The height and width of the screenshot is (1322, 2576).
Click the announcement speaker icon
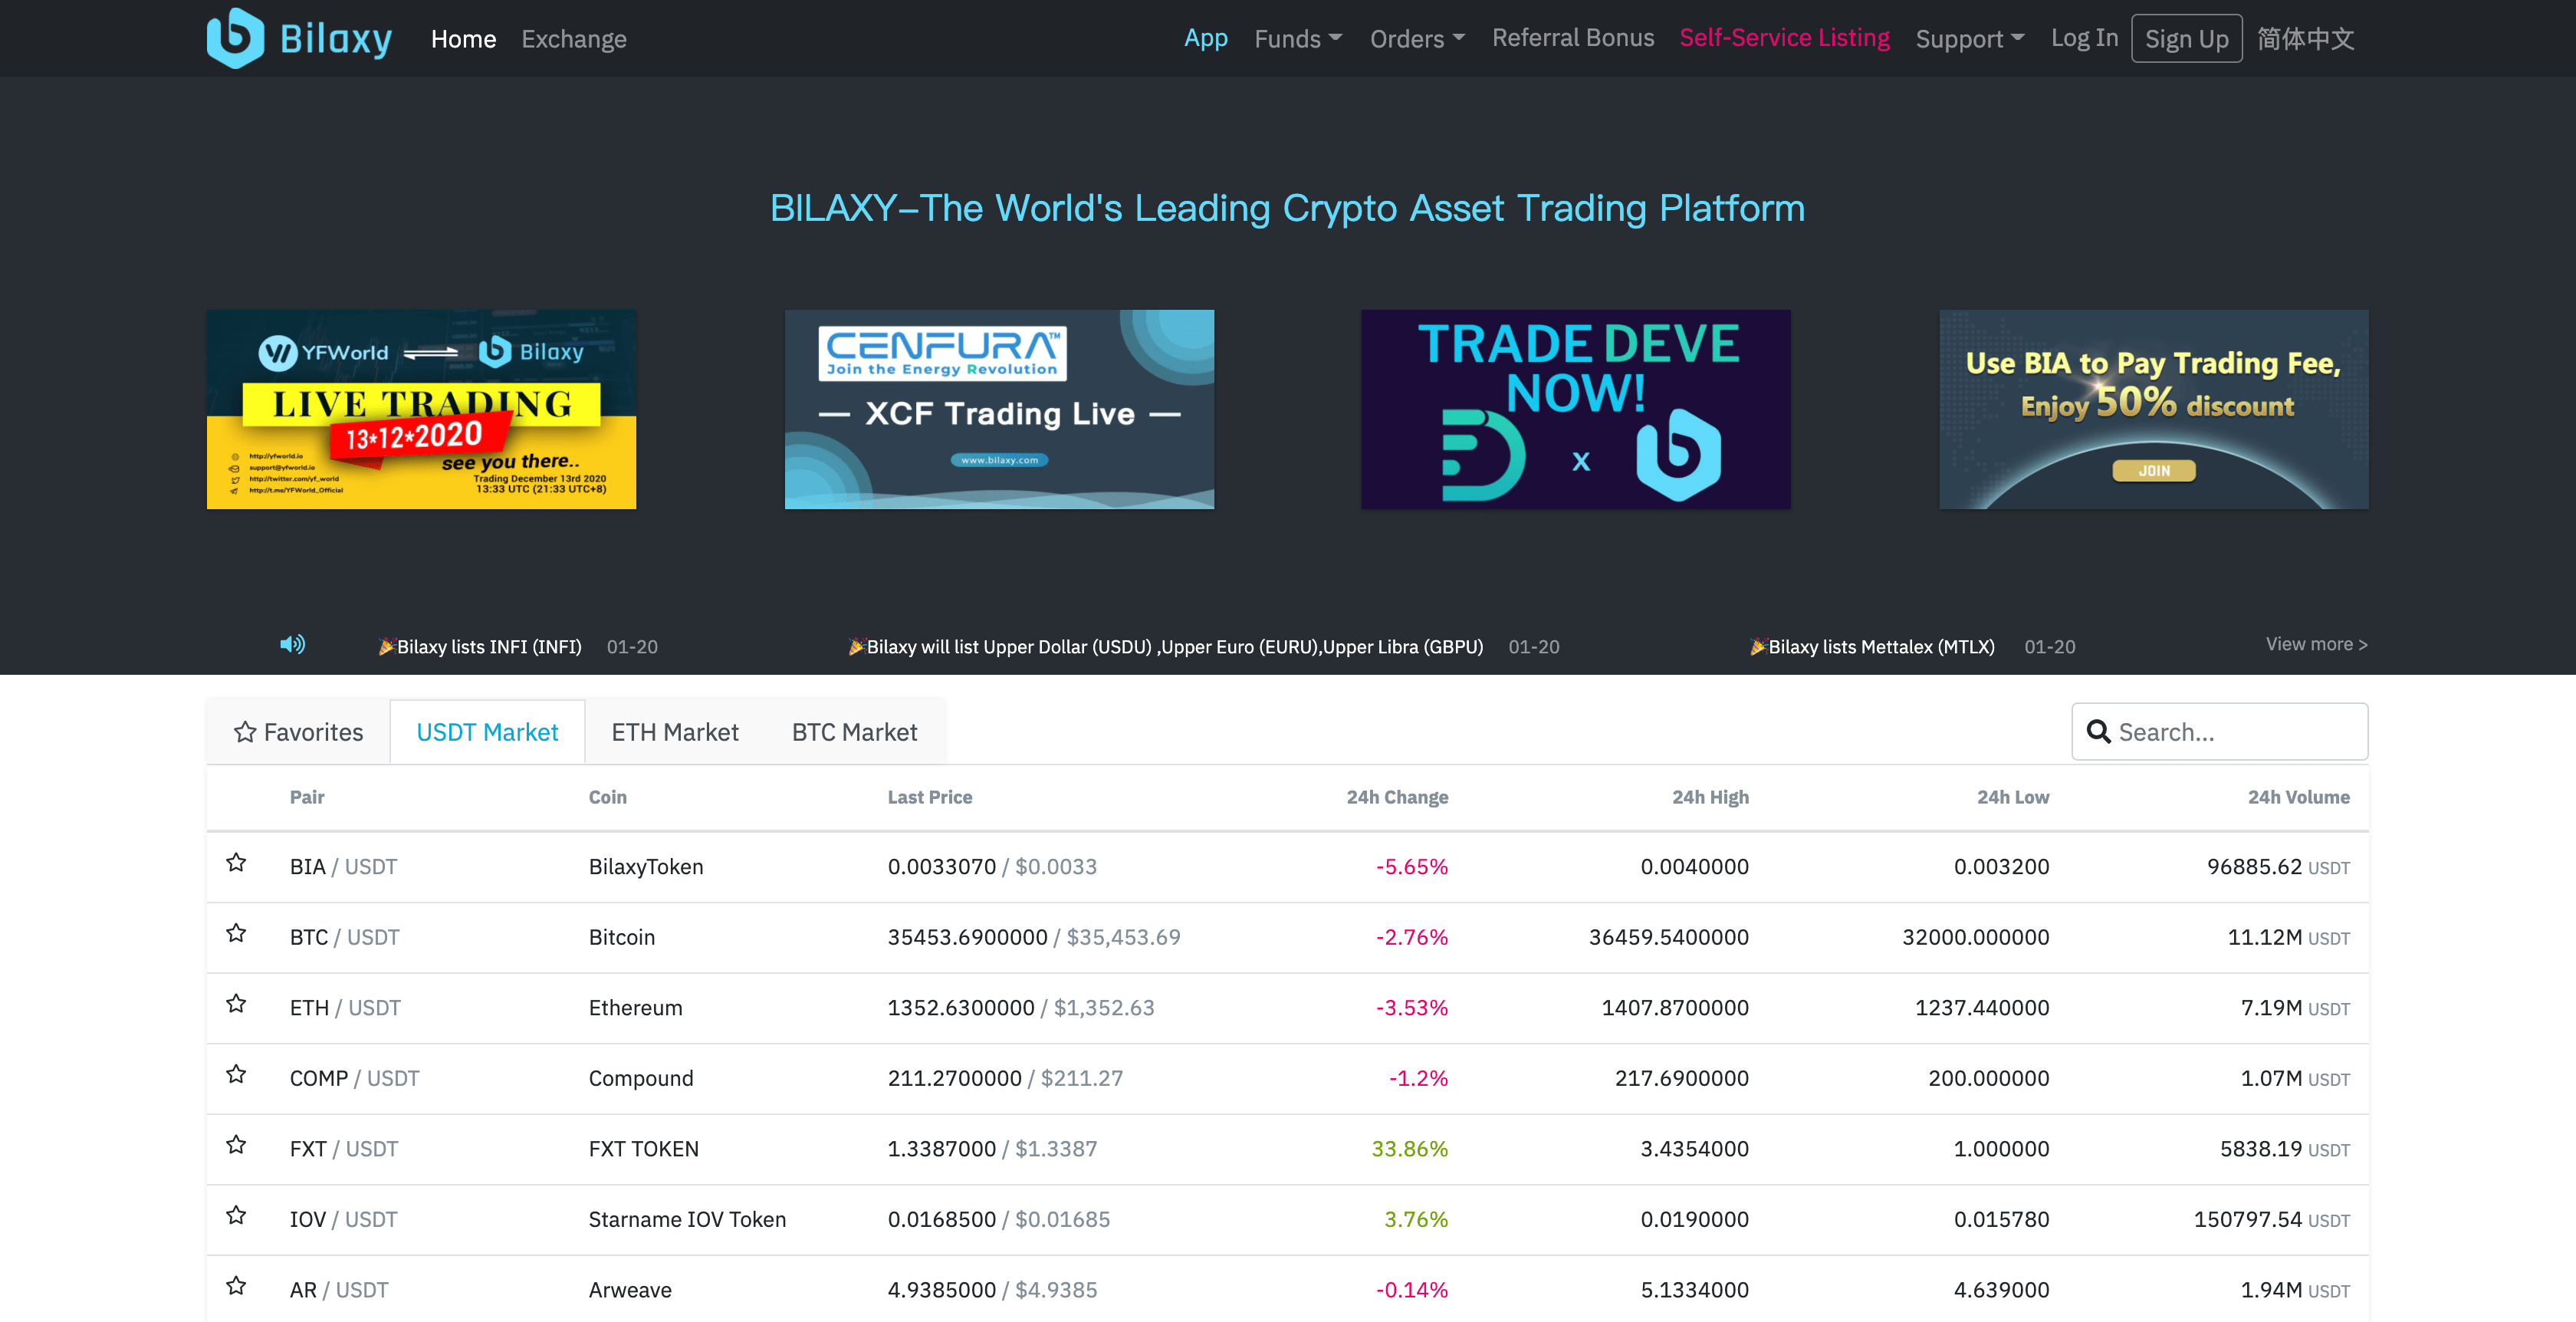292,645
